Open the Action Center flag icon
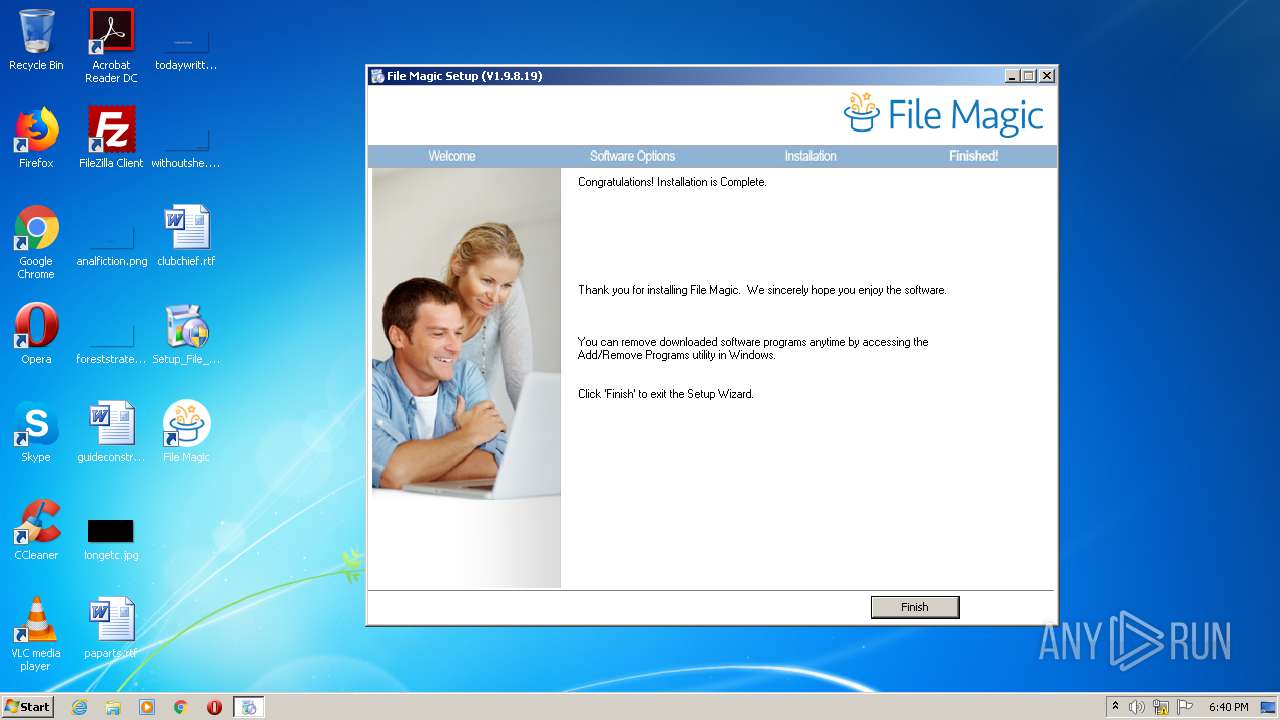Image resolution: width=1280 pixels, height=720 pixels. click(1185, 707)
